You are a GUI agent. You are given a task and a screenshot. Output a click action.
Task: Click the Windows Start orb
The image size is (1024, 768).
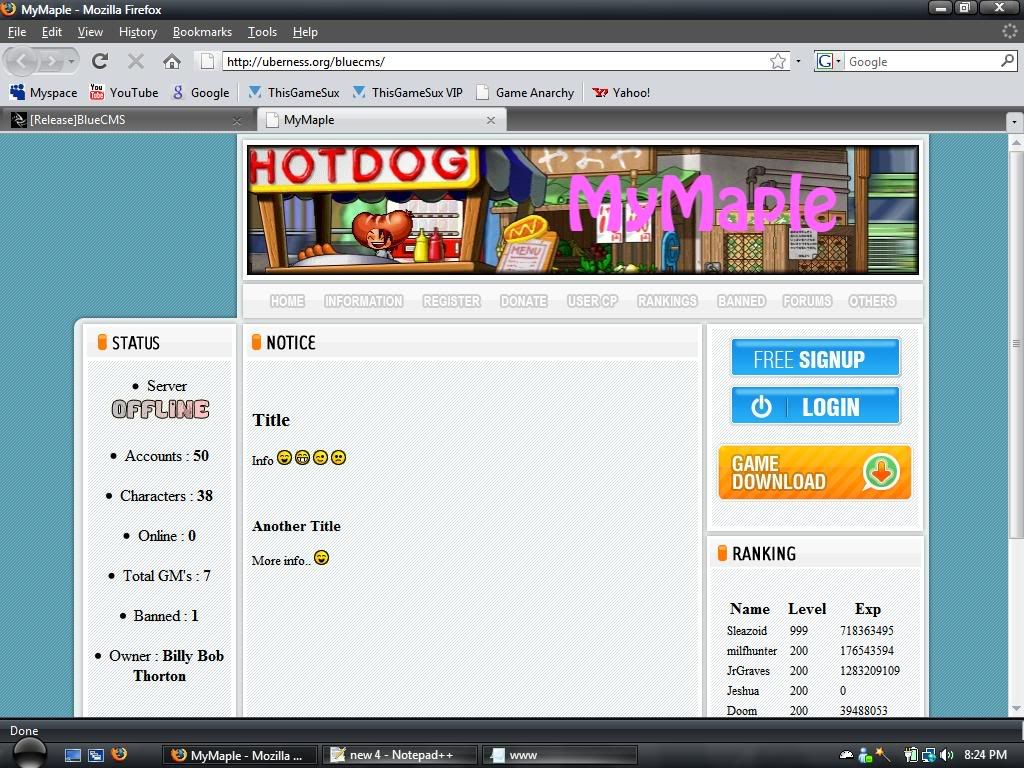[29, 753]
